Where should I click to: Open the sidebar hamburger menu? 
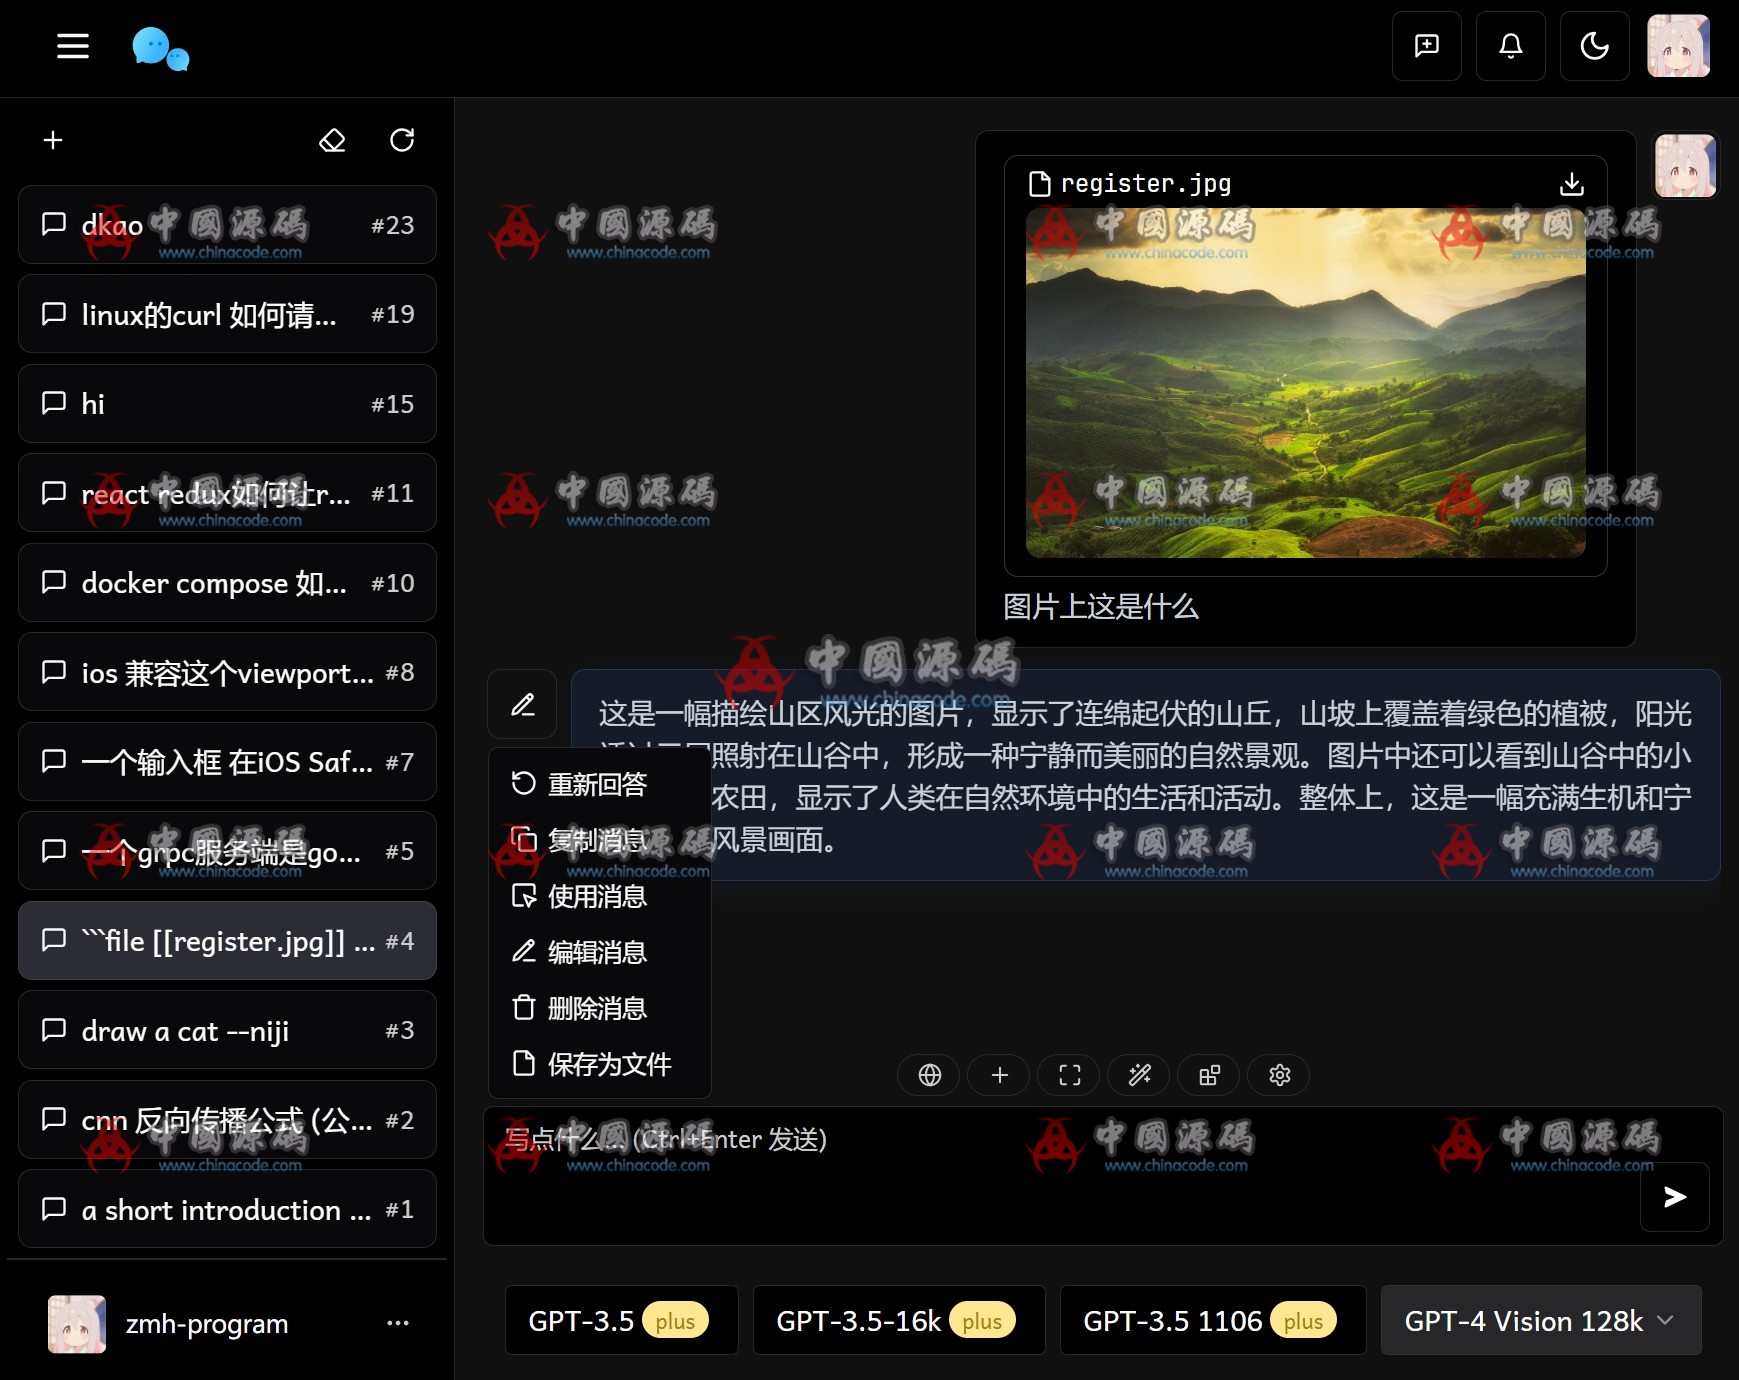71,46
